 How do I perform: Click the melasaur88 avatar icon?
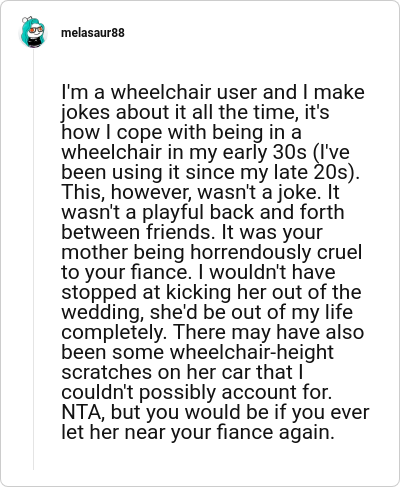[32, 32]
